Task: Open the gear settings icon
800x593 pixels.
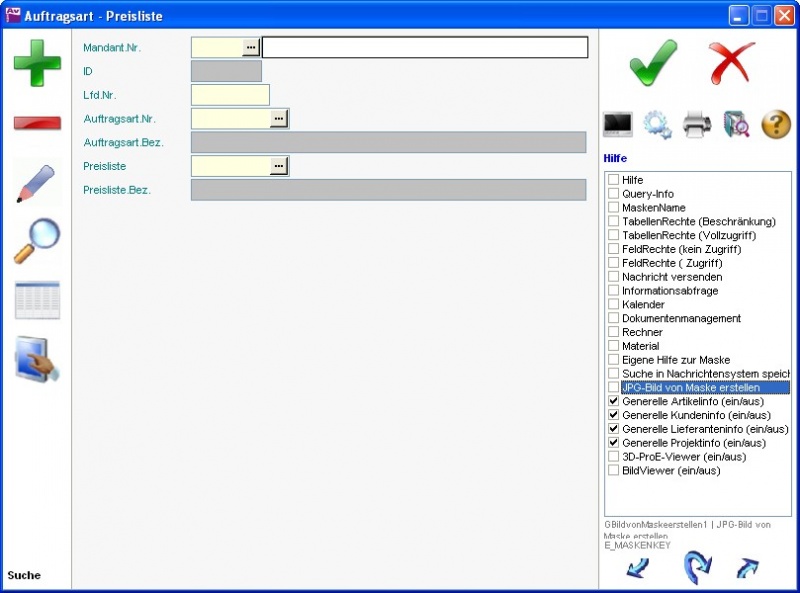Action: (x=657, y=124)
